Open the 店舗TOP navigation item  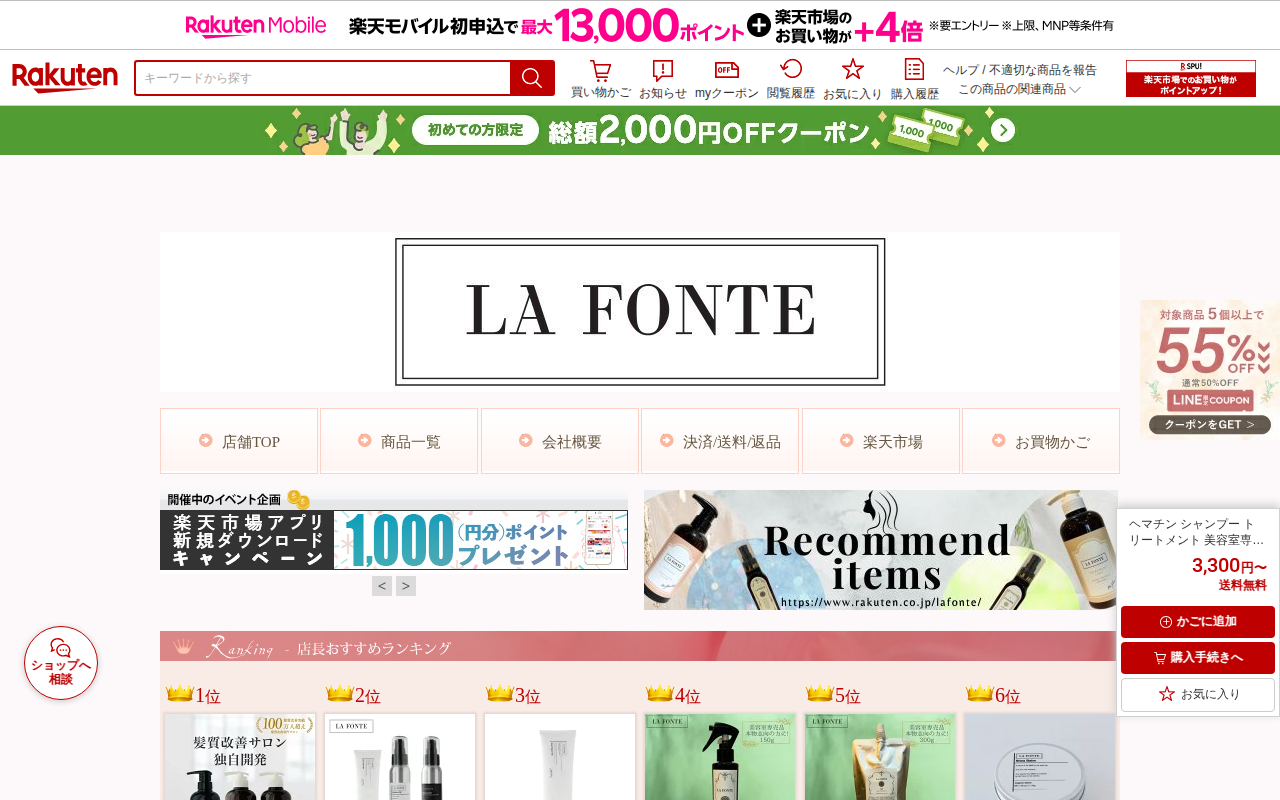coord(239,441)
